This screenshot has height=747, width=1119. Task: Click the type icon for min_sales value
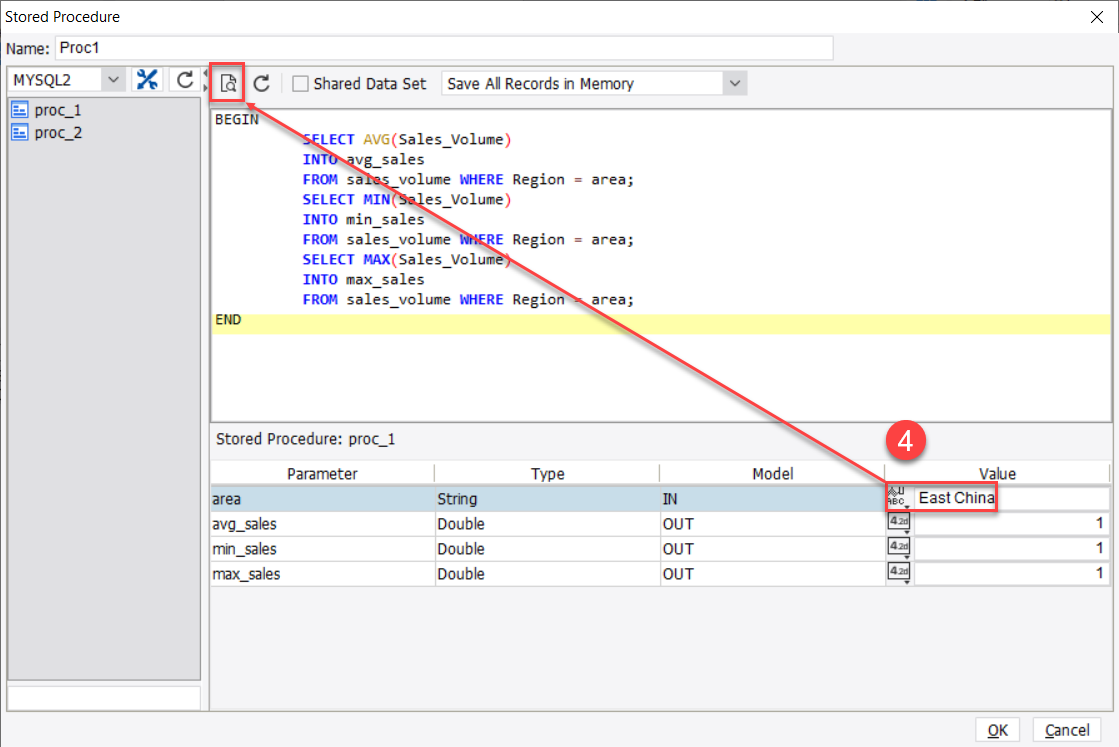(x=898, y=548)
